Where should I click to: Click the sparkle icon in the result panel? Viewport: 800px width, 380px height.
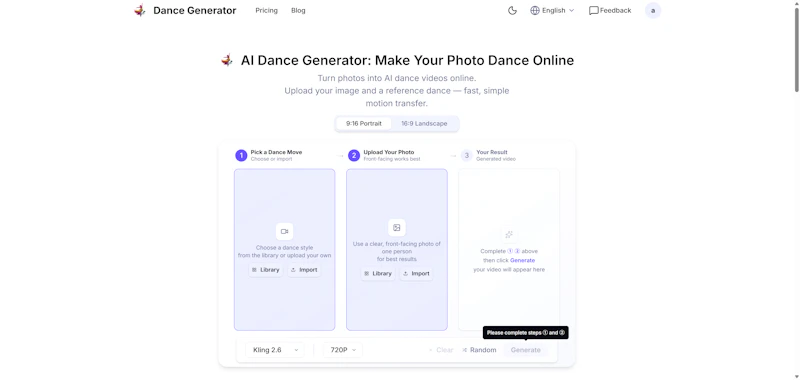(x=509, y=234)
